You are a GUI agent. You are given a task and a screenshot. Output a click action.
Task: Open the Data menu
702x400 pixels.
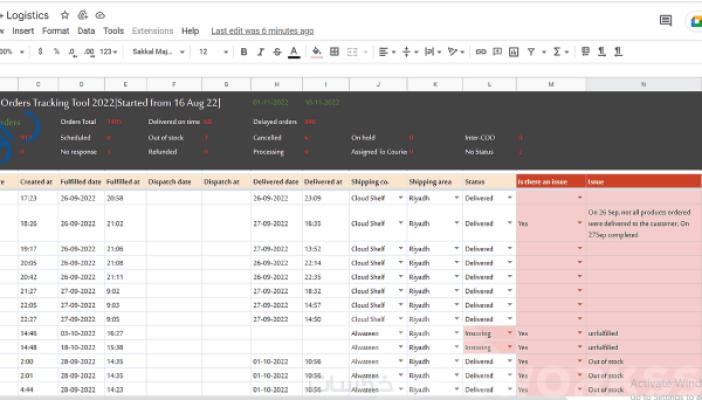coord(86,31)
